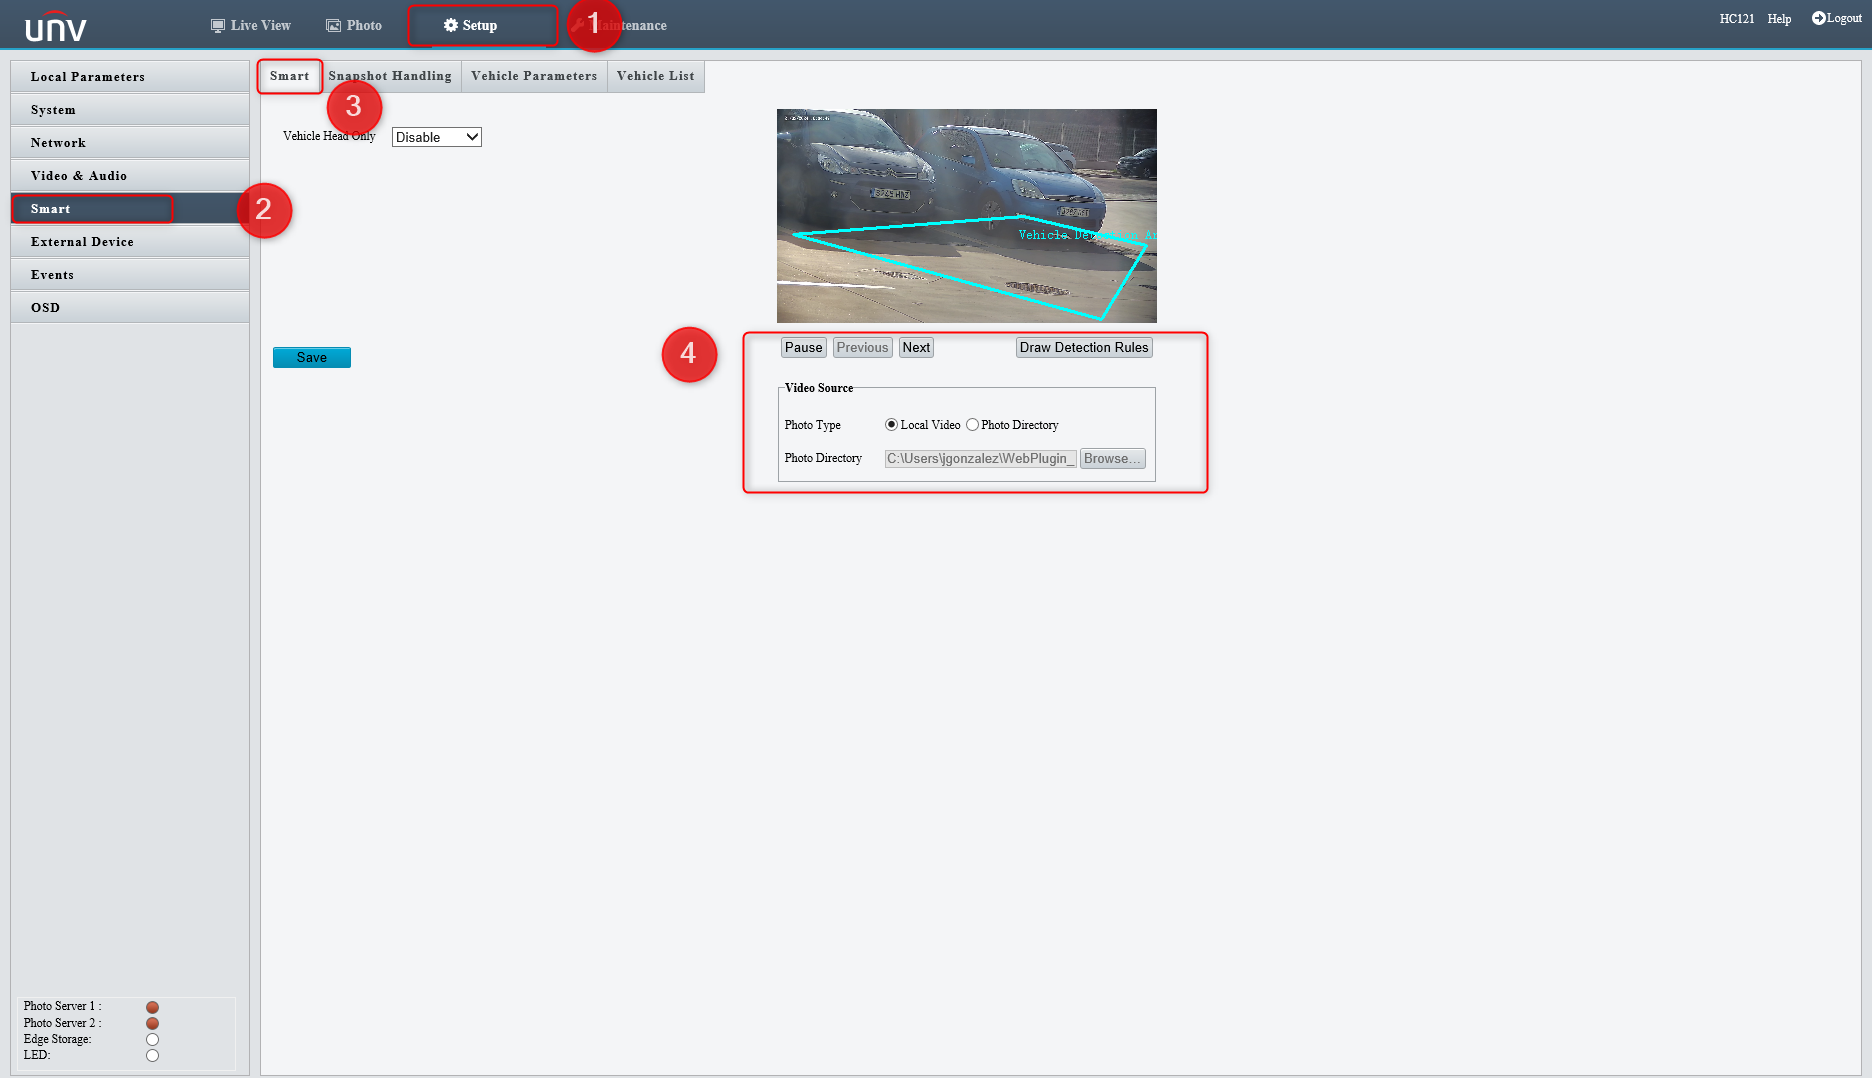Switch to the Snapshot Handling tab
This screenshot has height=1078, width=1872.
tap(389, 76)
